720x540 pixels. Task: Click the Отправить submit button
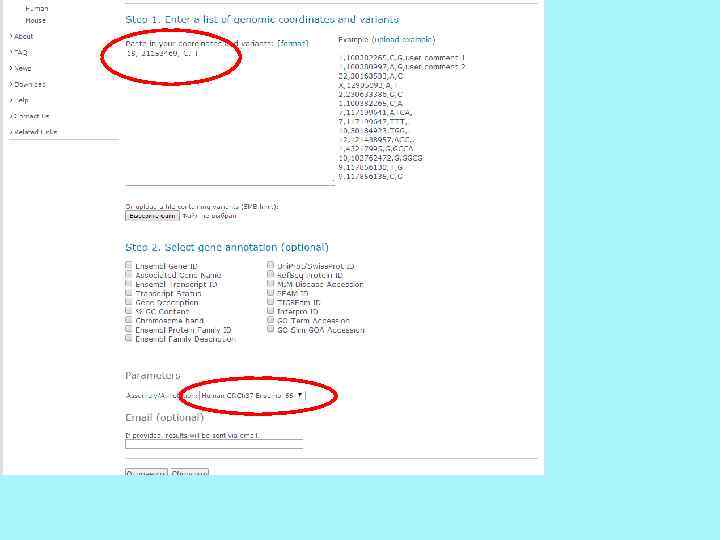[x=146, y=473]
